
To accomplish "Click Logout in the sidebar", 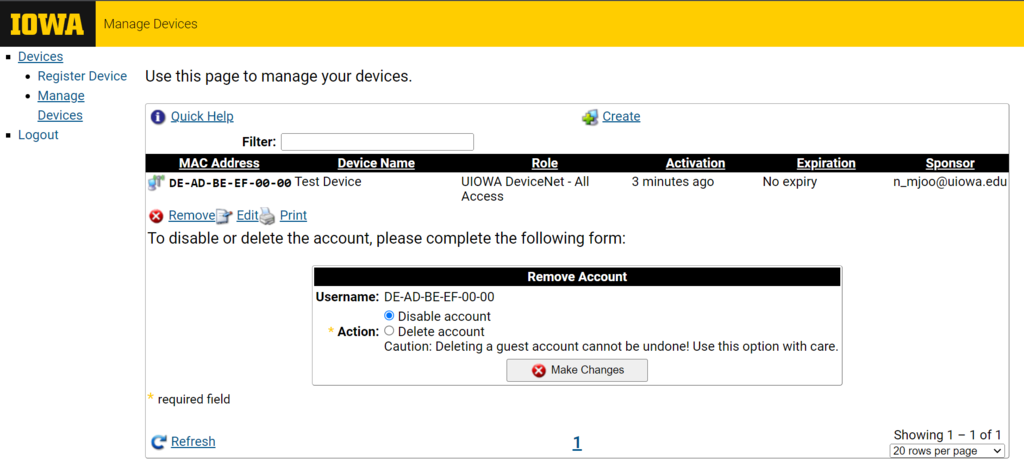I will point(39,135).
